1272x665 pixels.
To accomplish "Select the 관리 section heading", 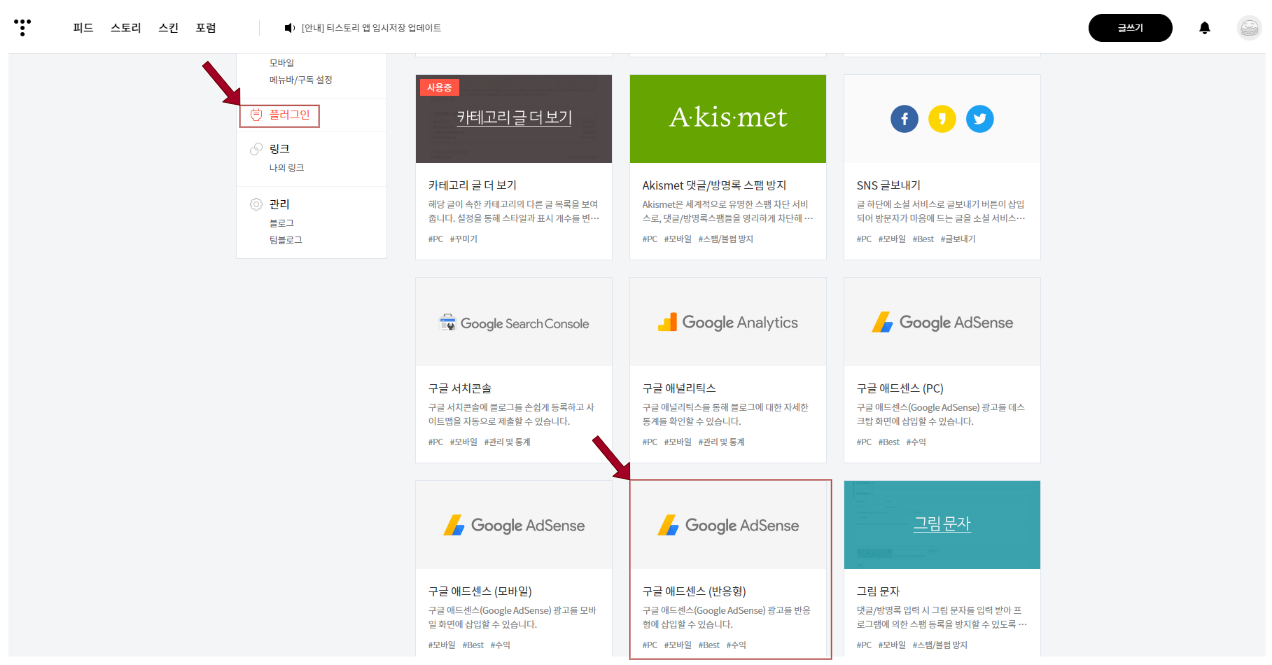I will pos(279,204).
